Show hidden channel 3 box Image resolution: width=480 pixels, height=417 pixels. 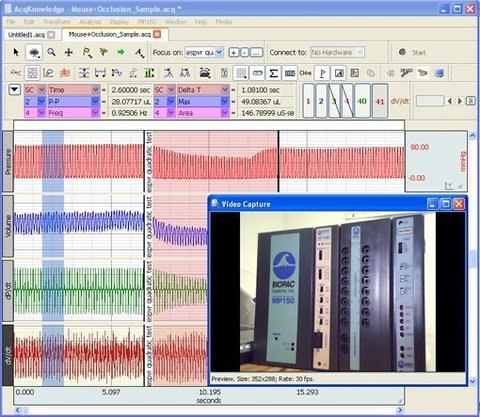334,101
